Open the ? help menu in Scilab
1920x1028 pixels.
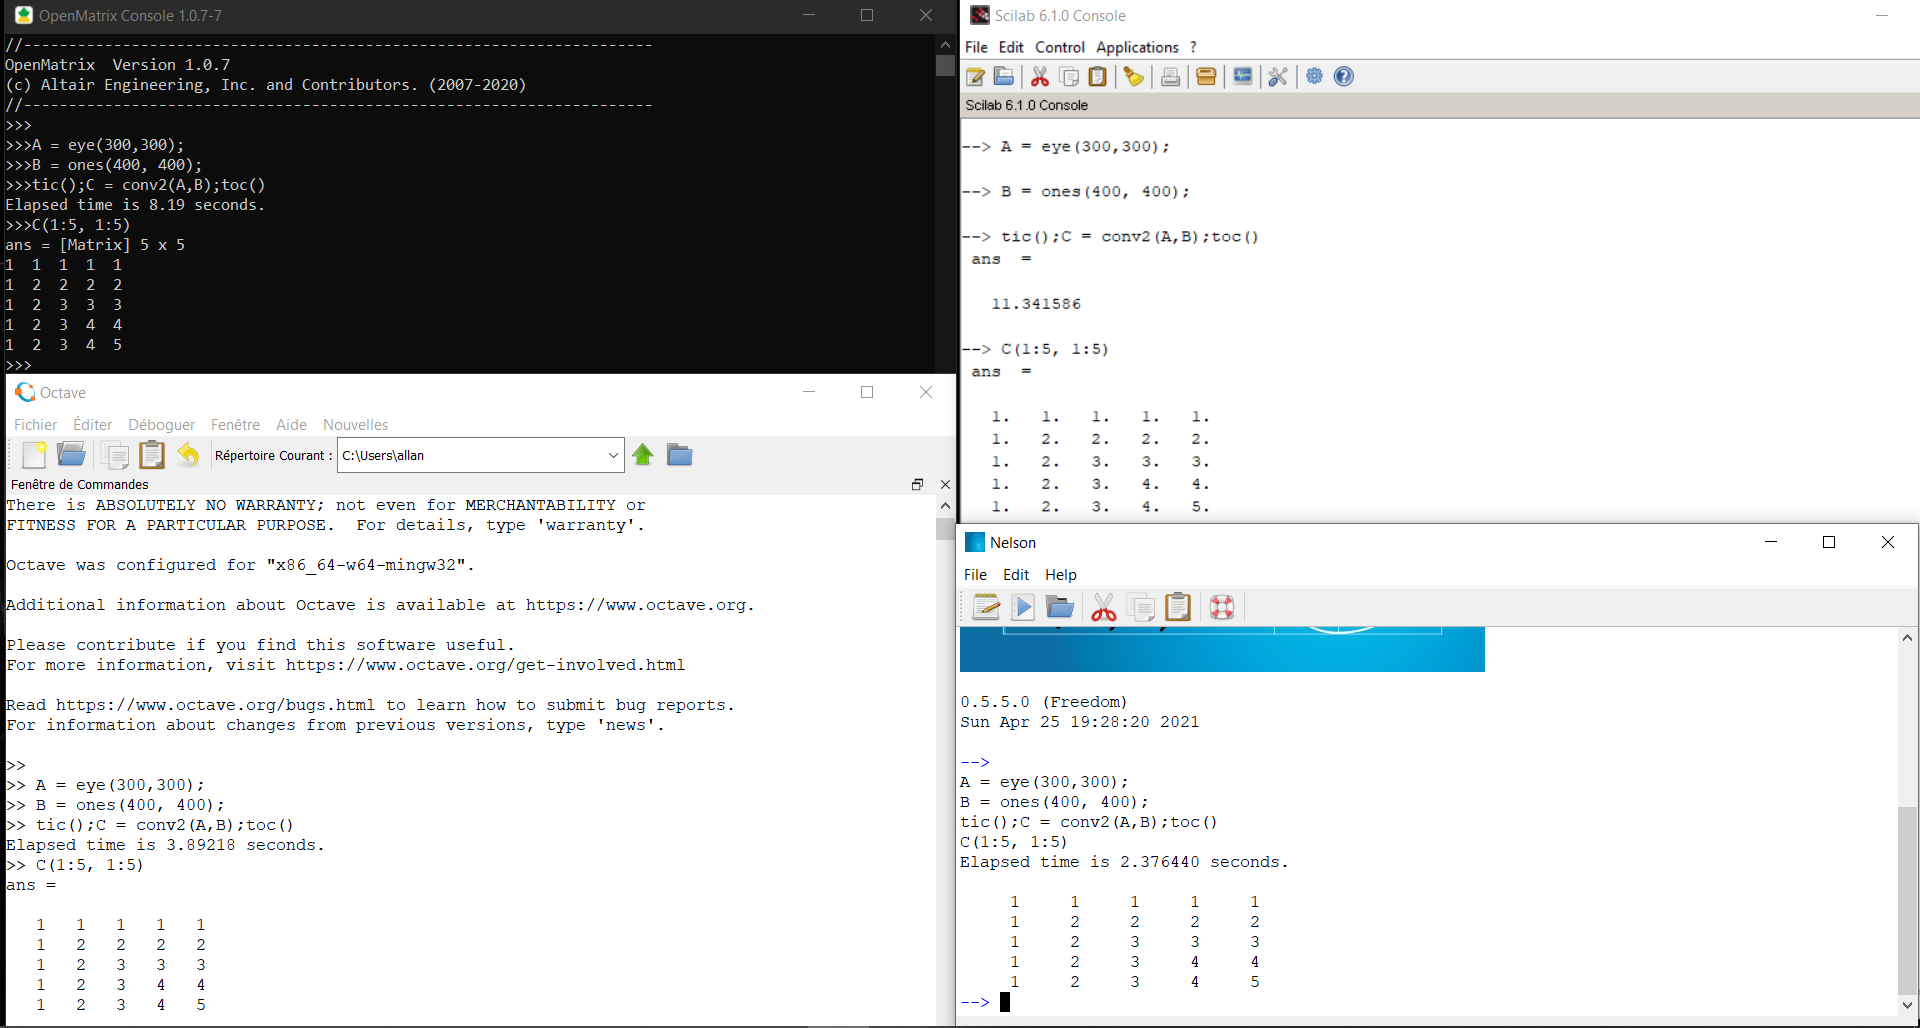pos(1193,47)
